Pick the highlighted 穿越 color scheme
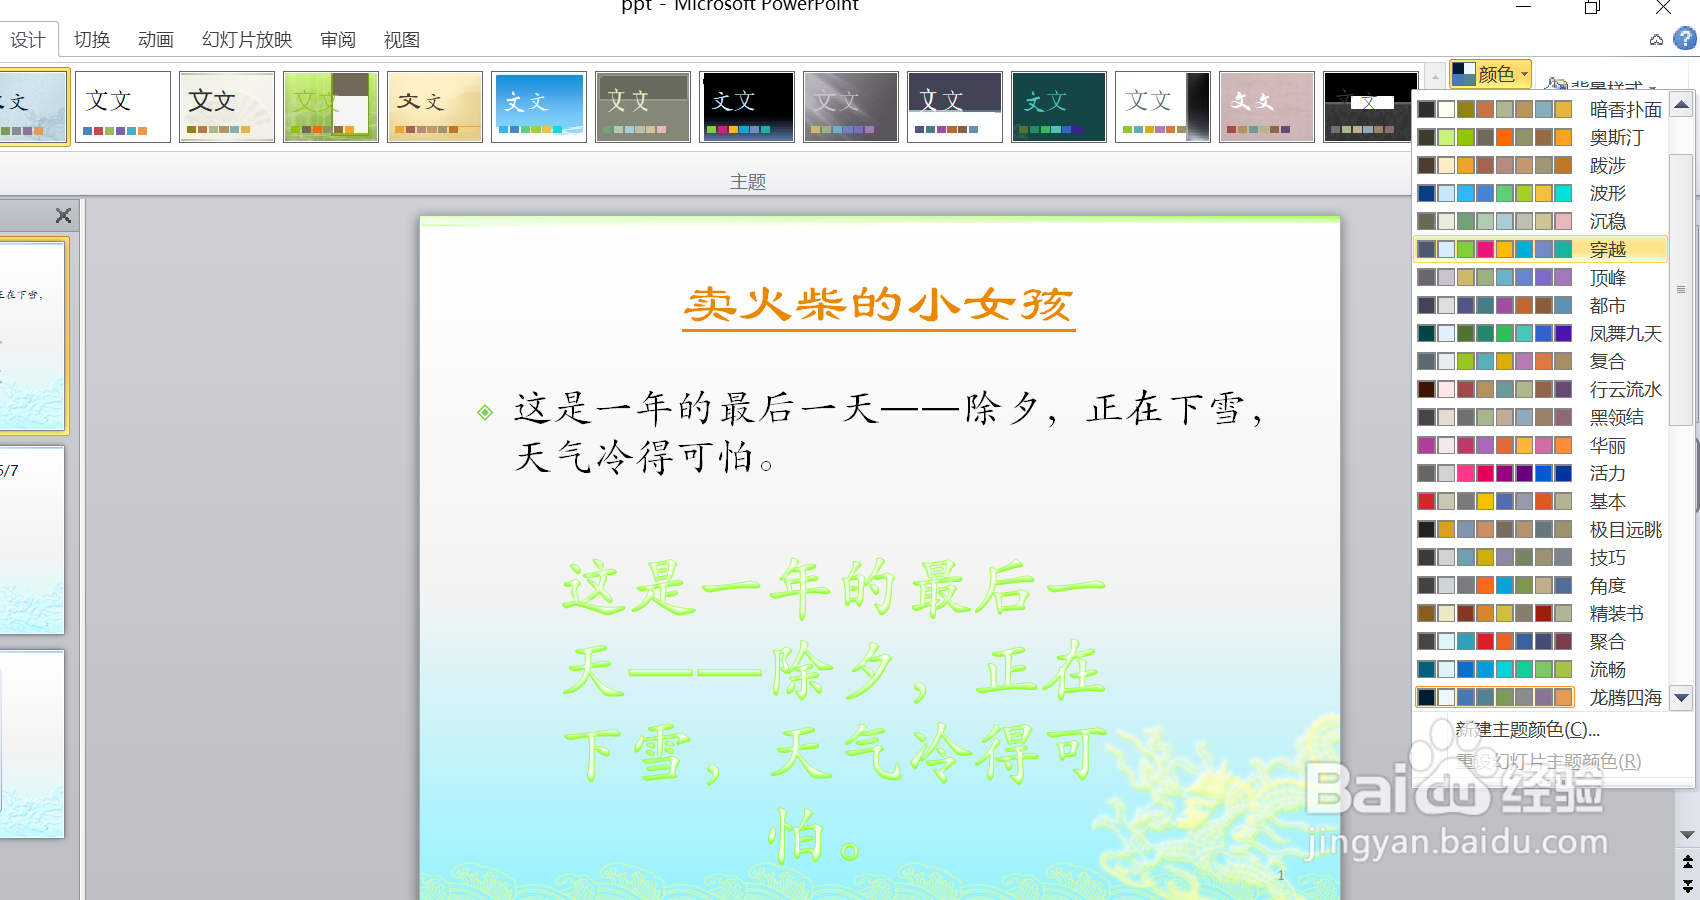 point(1541,249)
